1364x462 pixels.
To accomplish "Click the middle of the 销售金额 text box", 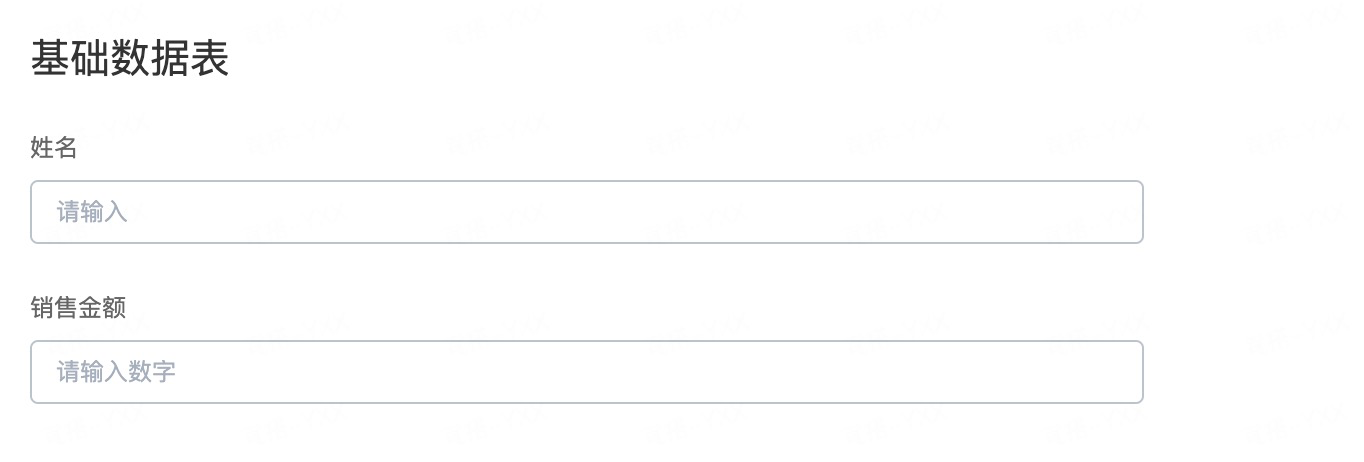I will [x=587, y=372].
